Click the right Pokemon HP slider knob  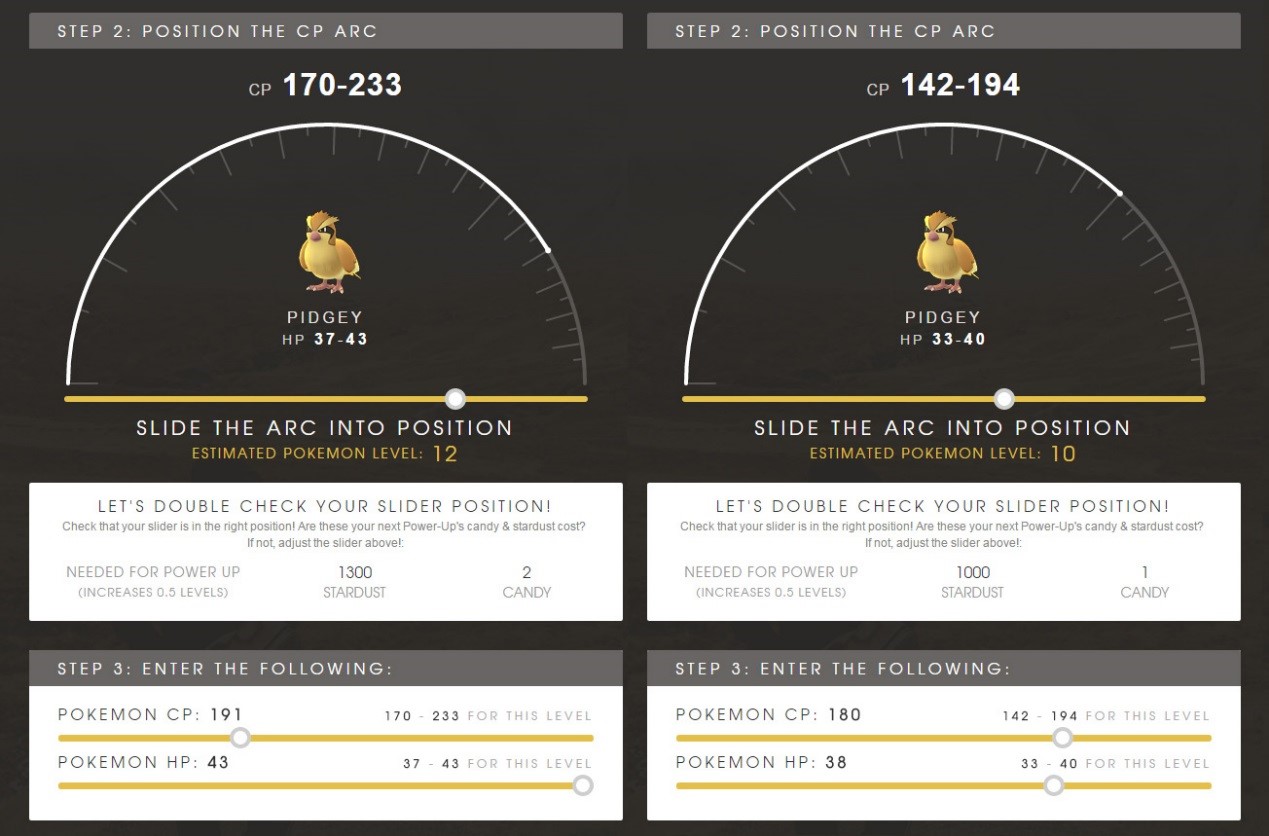pyautogui.click(x=1053, y=786)
